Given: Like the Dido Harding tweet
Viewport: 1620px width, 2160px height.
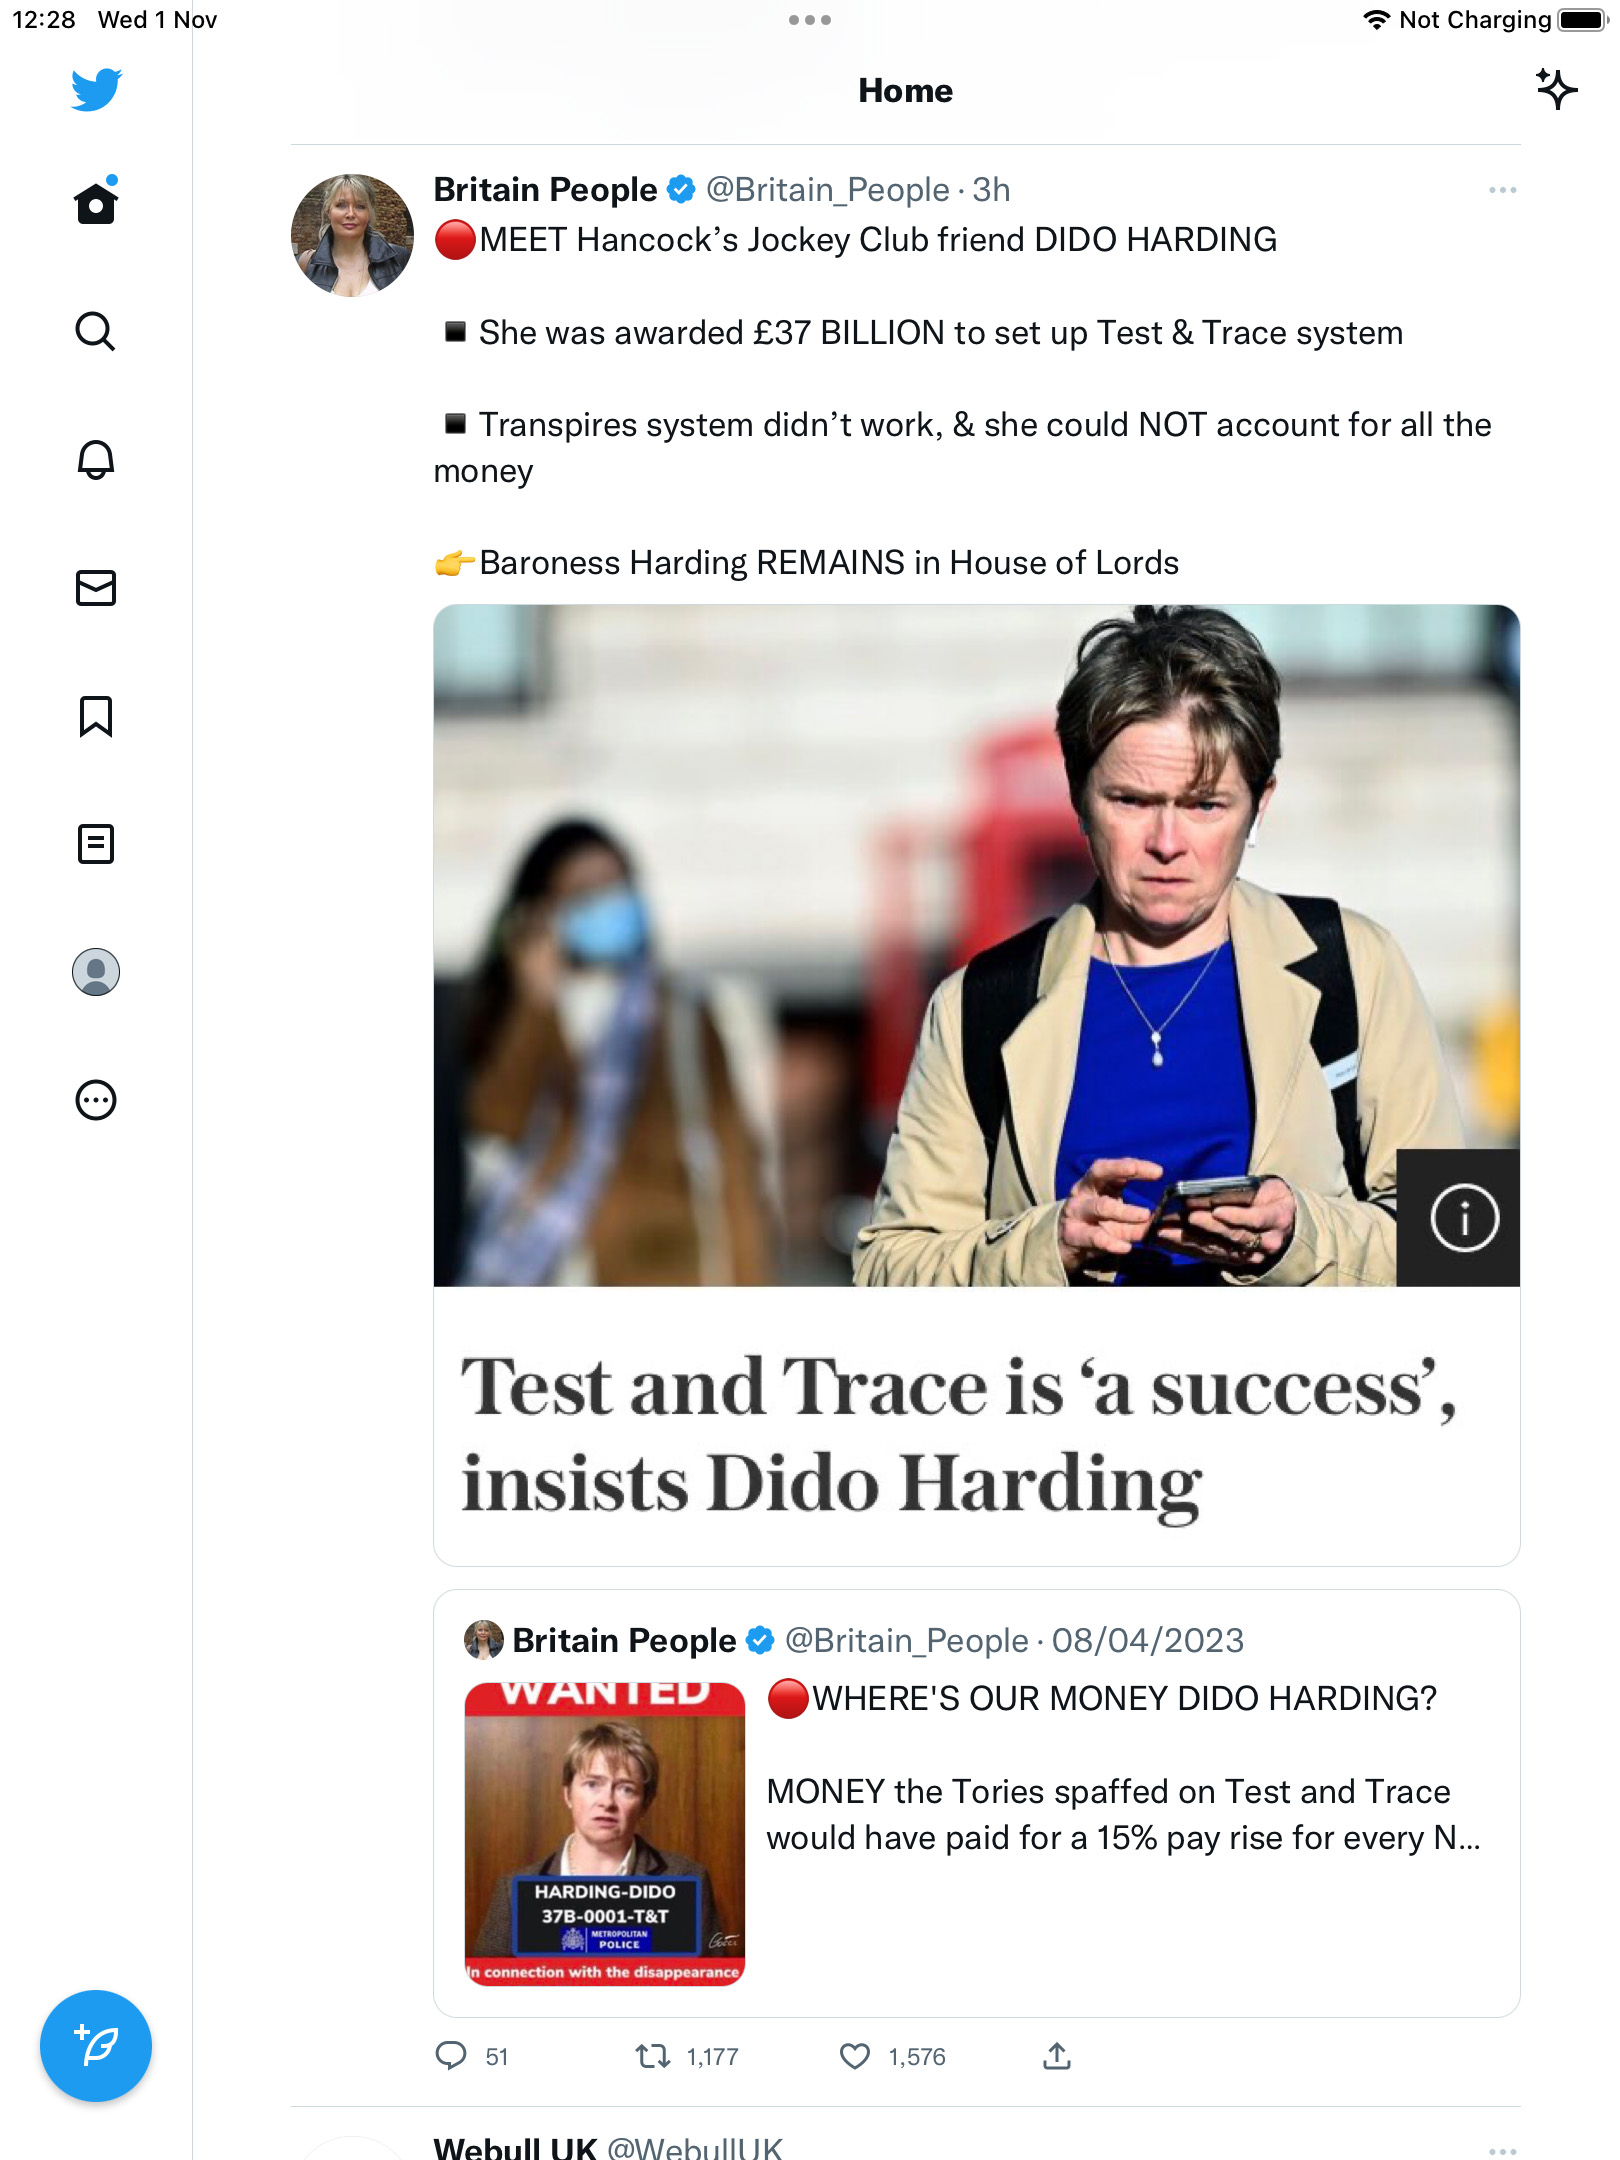Looking at the screenshot, I should [x=855, y=2056].
